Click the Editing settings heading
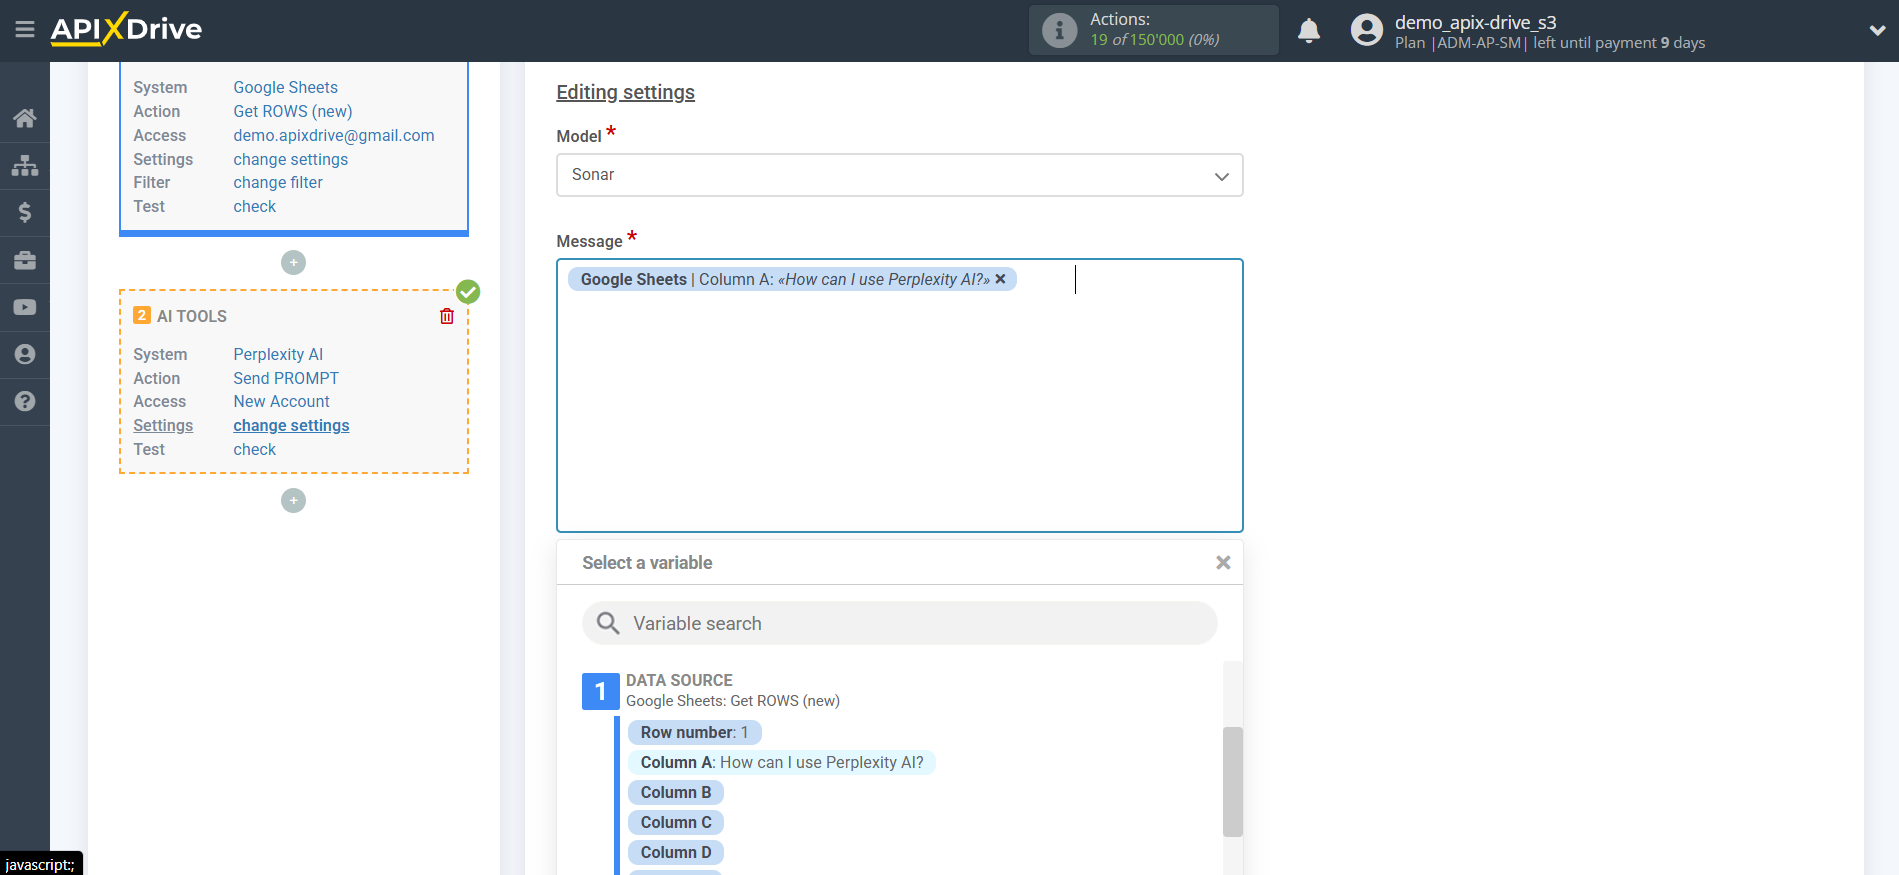The image size is (1899, 875). [626, 92]
